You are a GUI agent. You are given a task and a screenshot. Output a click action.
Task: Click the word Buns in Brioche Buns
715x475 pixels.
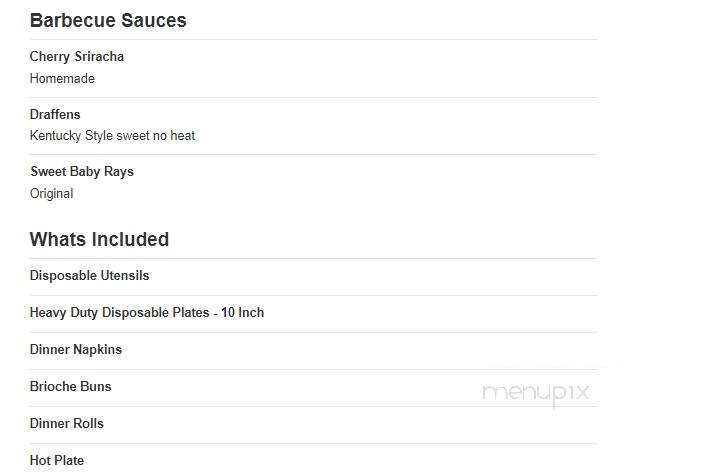(x=96, y=387)
